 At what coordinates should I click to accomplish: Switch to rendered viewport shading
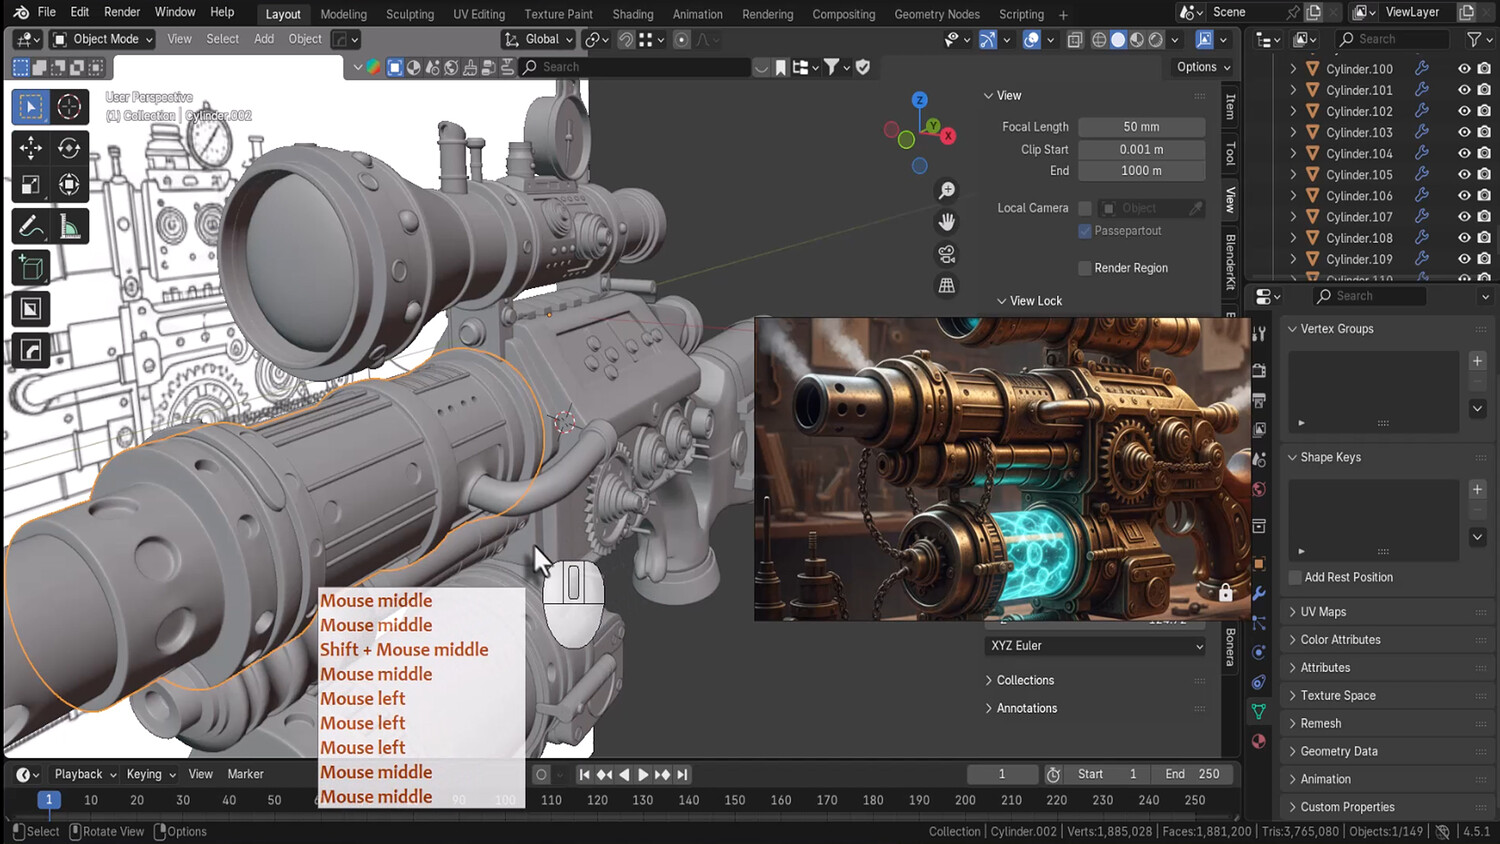1156,39
